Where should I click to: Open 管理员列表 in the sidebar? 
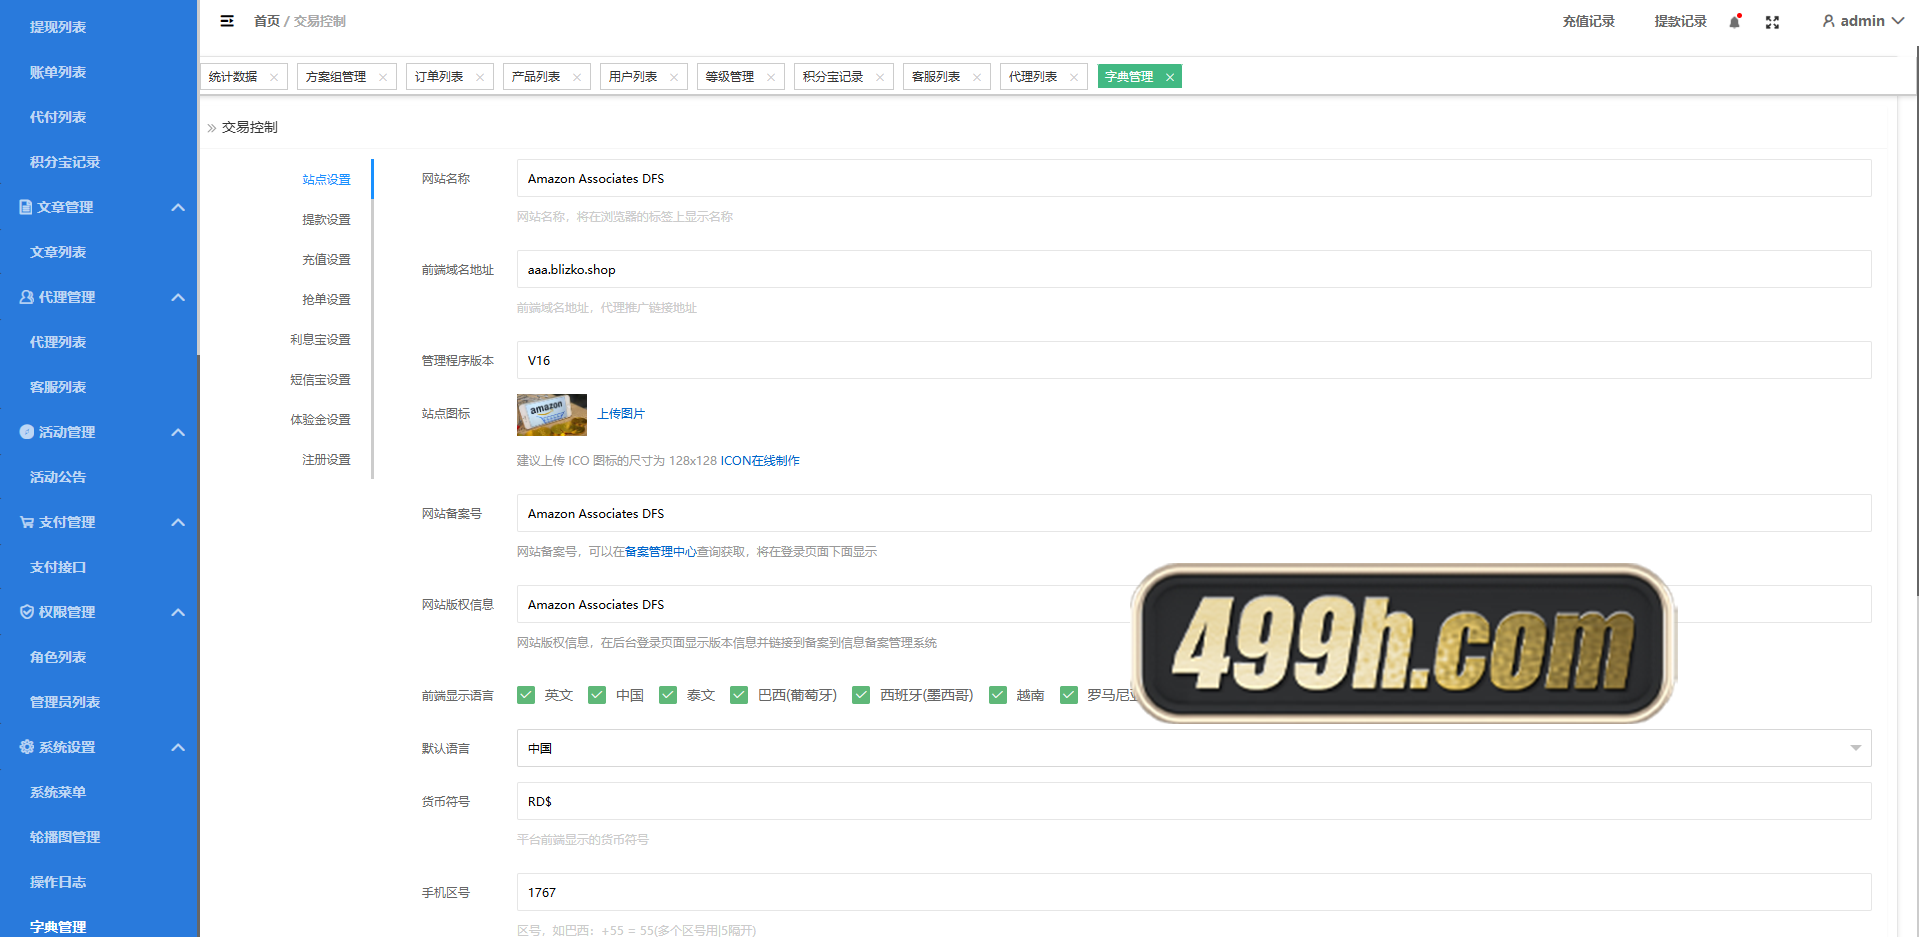pos(65,702)
